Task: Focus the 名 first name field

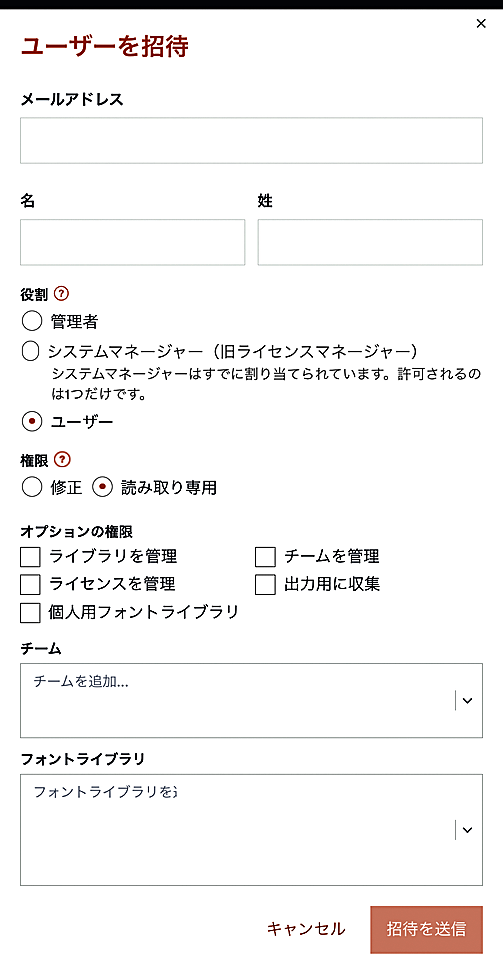Action: (x=133, y=242)
